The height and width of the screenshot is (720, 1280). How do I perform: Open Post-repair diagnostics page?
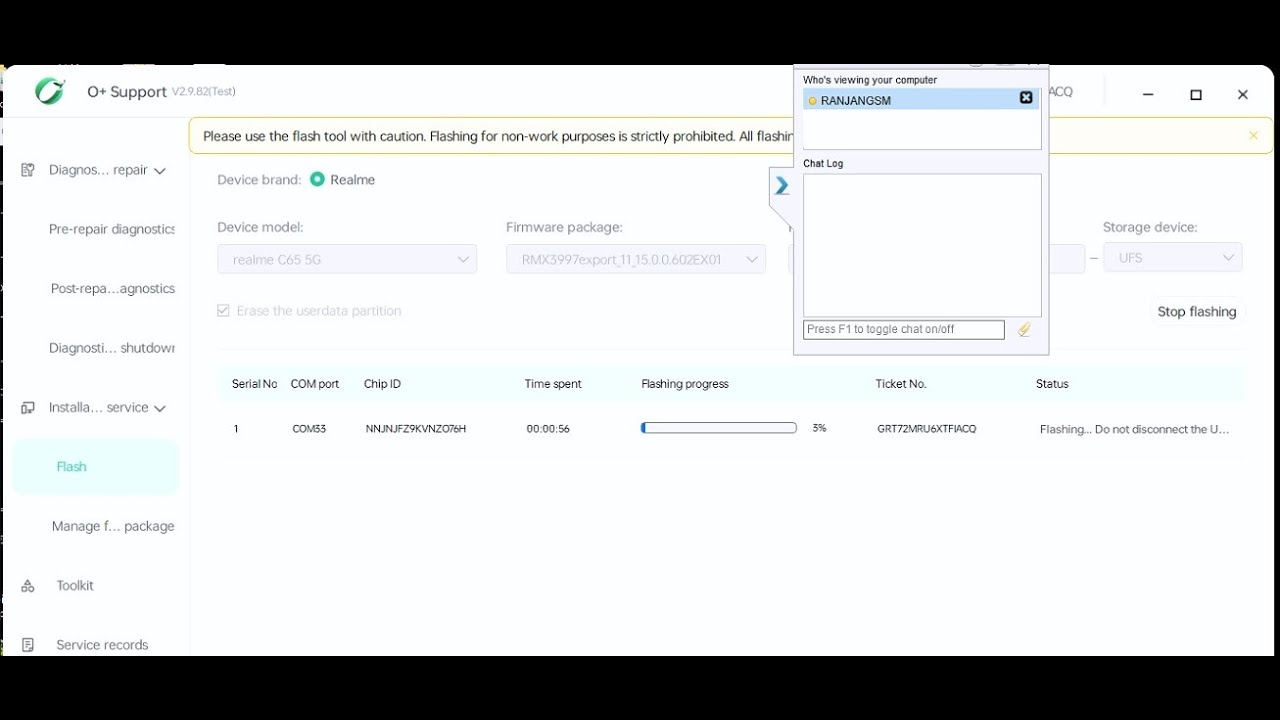[113, 288]
